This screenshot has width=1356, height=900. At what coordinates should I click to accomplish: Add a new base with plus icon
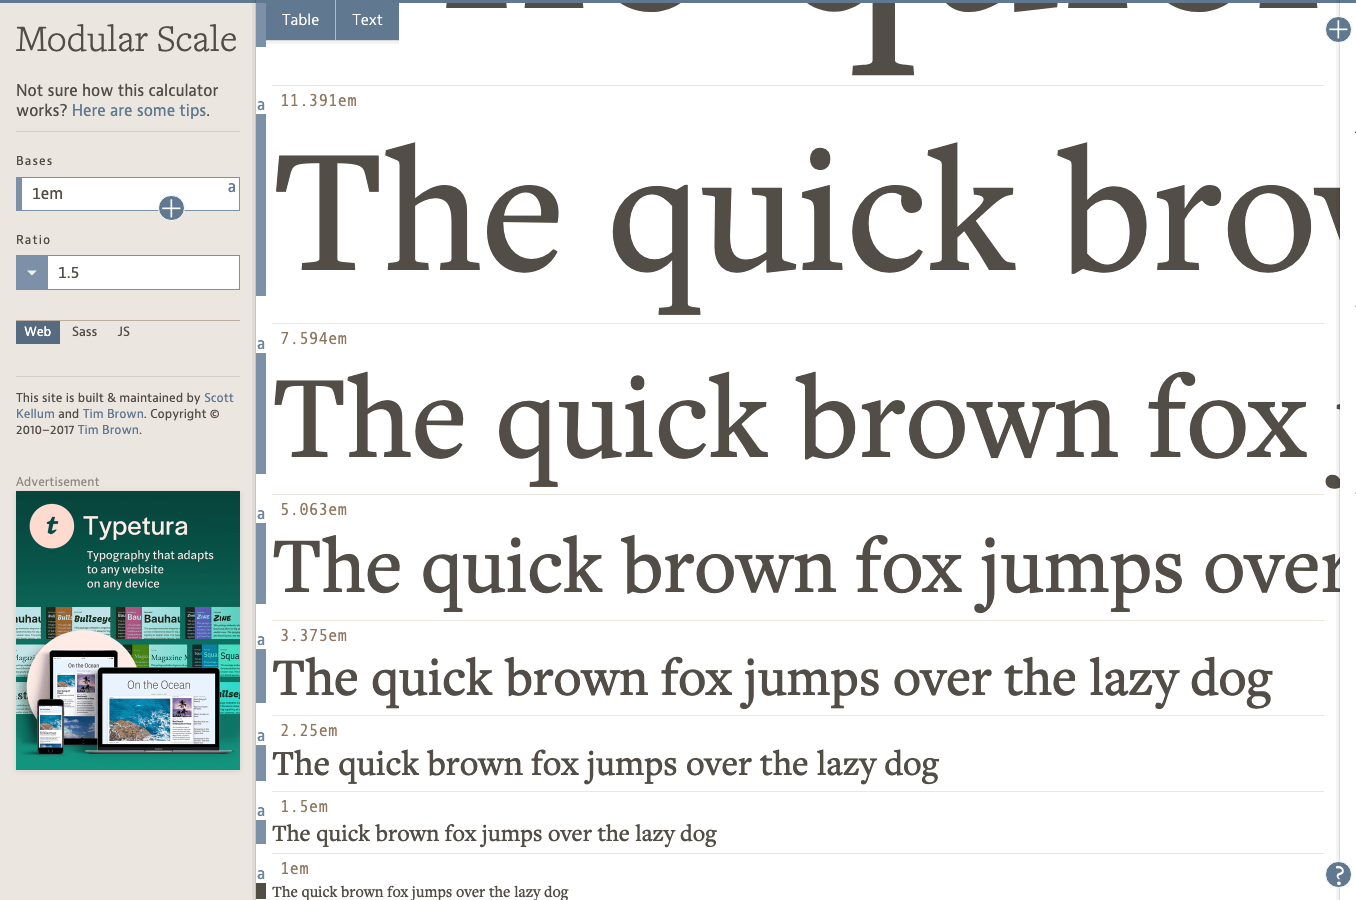coord(171,208)
